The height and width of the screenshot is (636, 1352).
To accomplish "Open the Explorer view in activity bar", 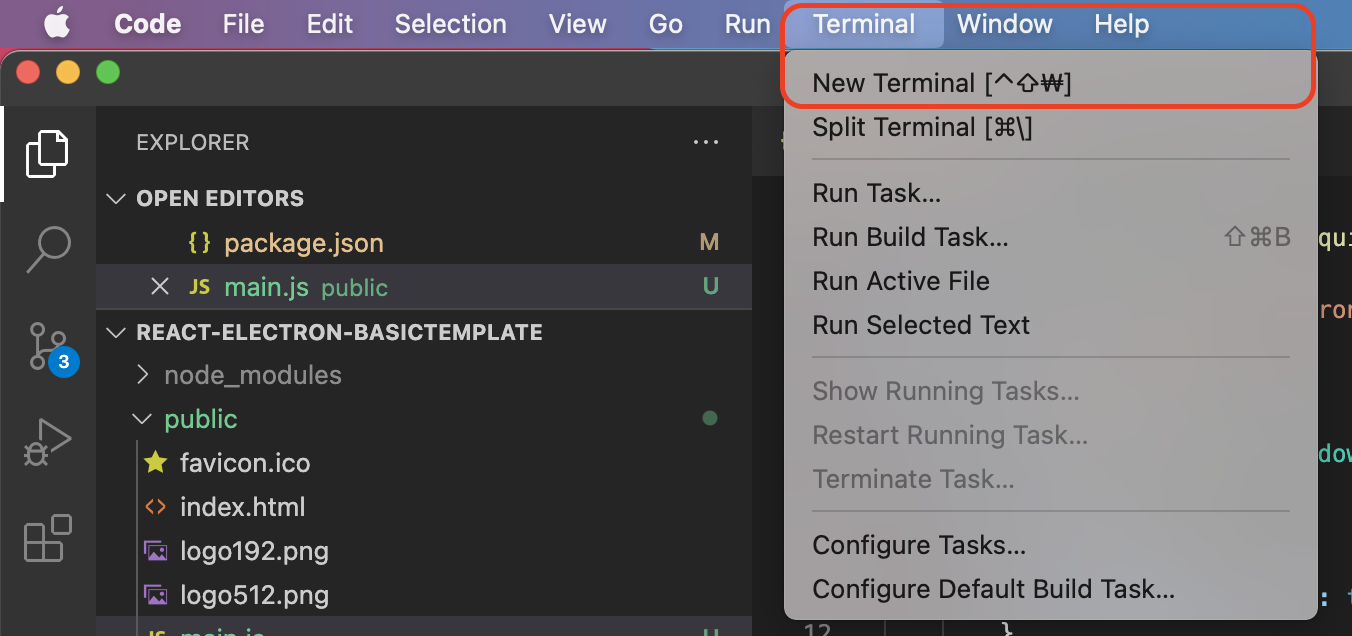I will [47, 154].
